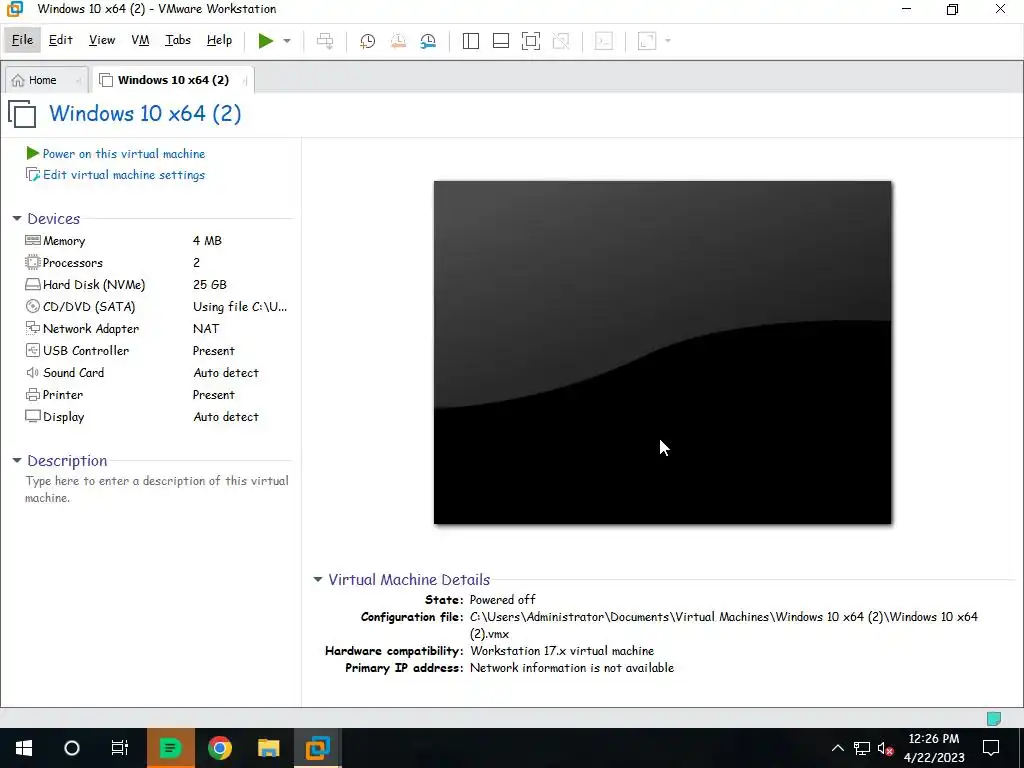The width and height of the screenshot is (1024, 768).
Task: Click the description text field
Action: pos(157,489)
